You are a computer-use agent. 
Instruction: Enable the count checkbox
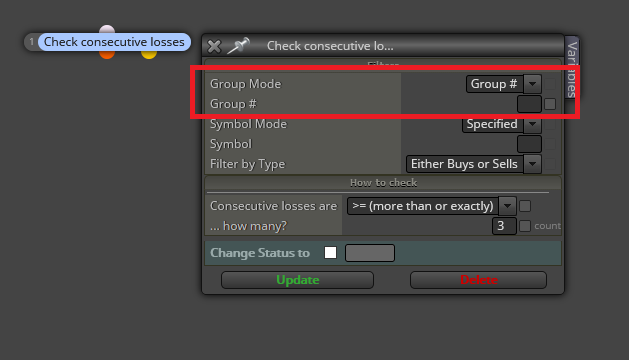(525, 226)
